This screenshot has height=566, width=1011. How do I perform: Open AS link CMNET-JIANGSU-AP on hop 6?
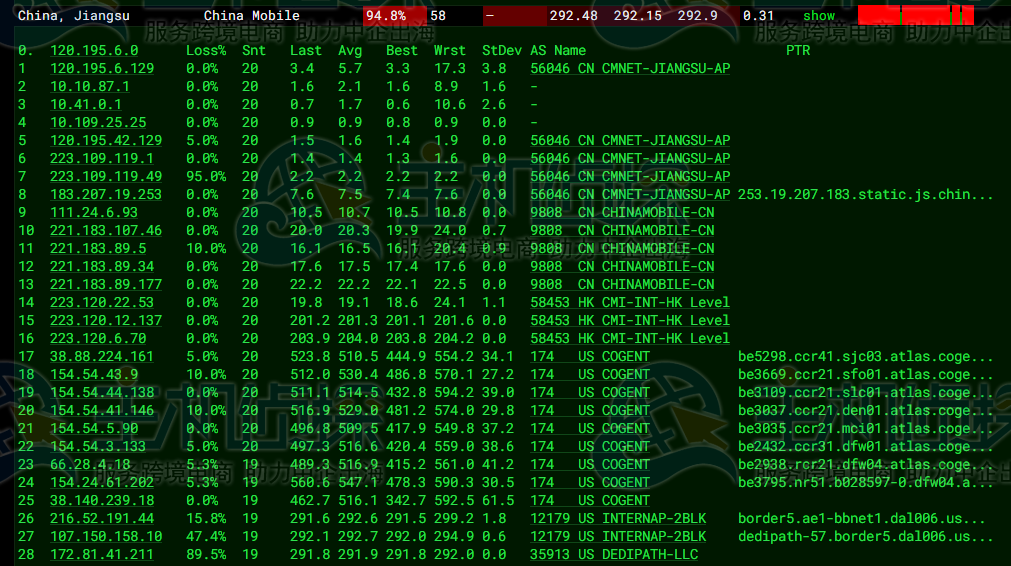point(630,159)
